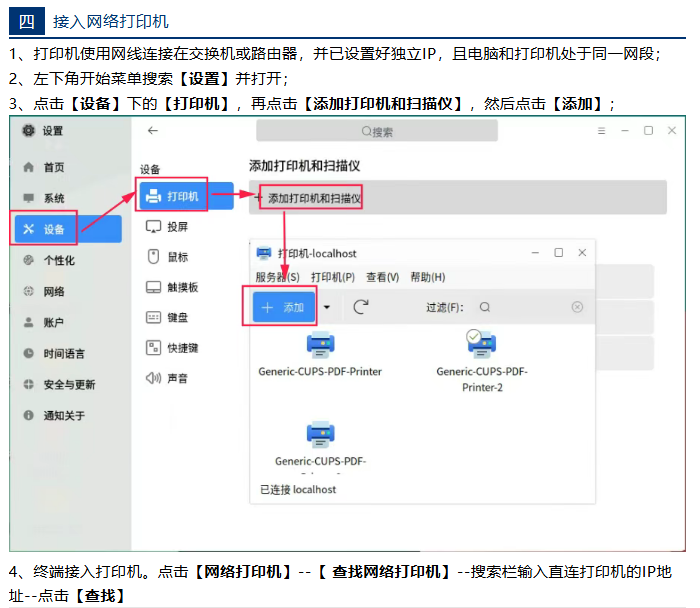Go to 网络 settings category
Viewport: 700px width, 608px height.
[53, 291]
